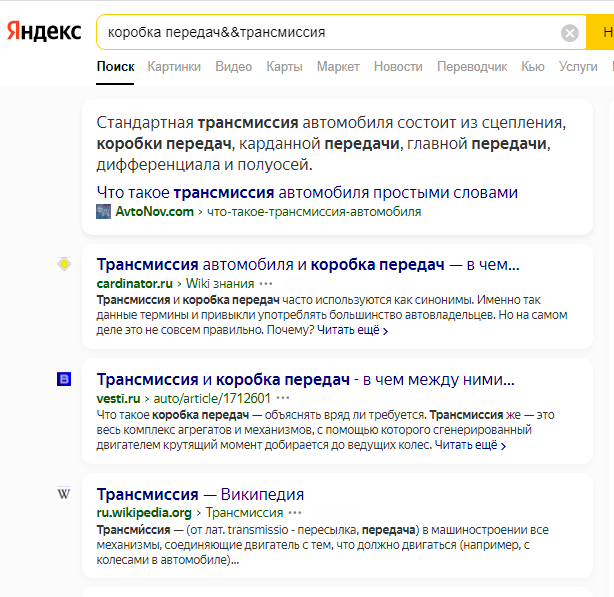Open the Трансмиссия — Википедия result

(x=200, y=494)
